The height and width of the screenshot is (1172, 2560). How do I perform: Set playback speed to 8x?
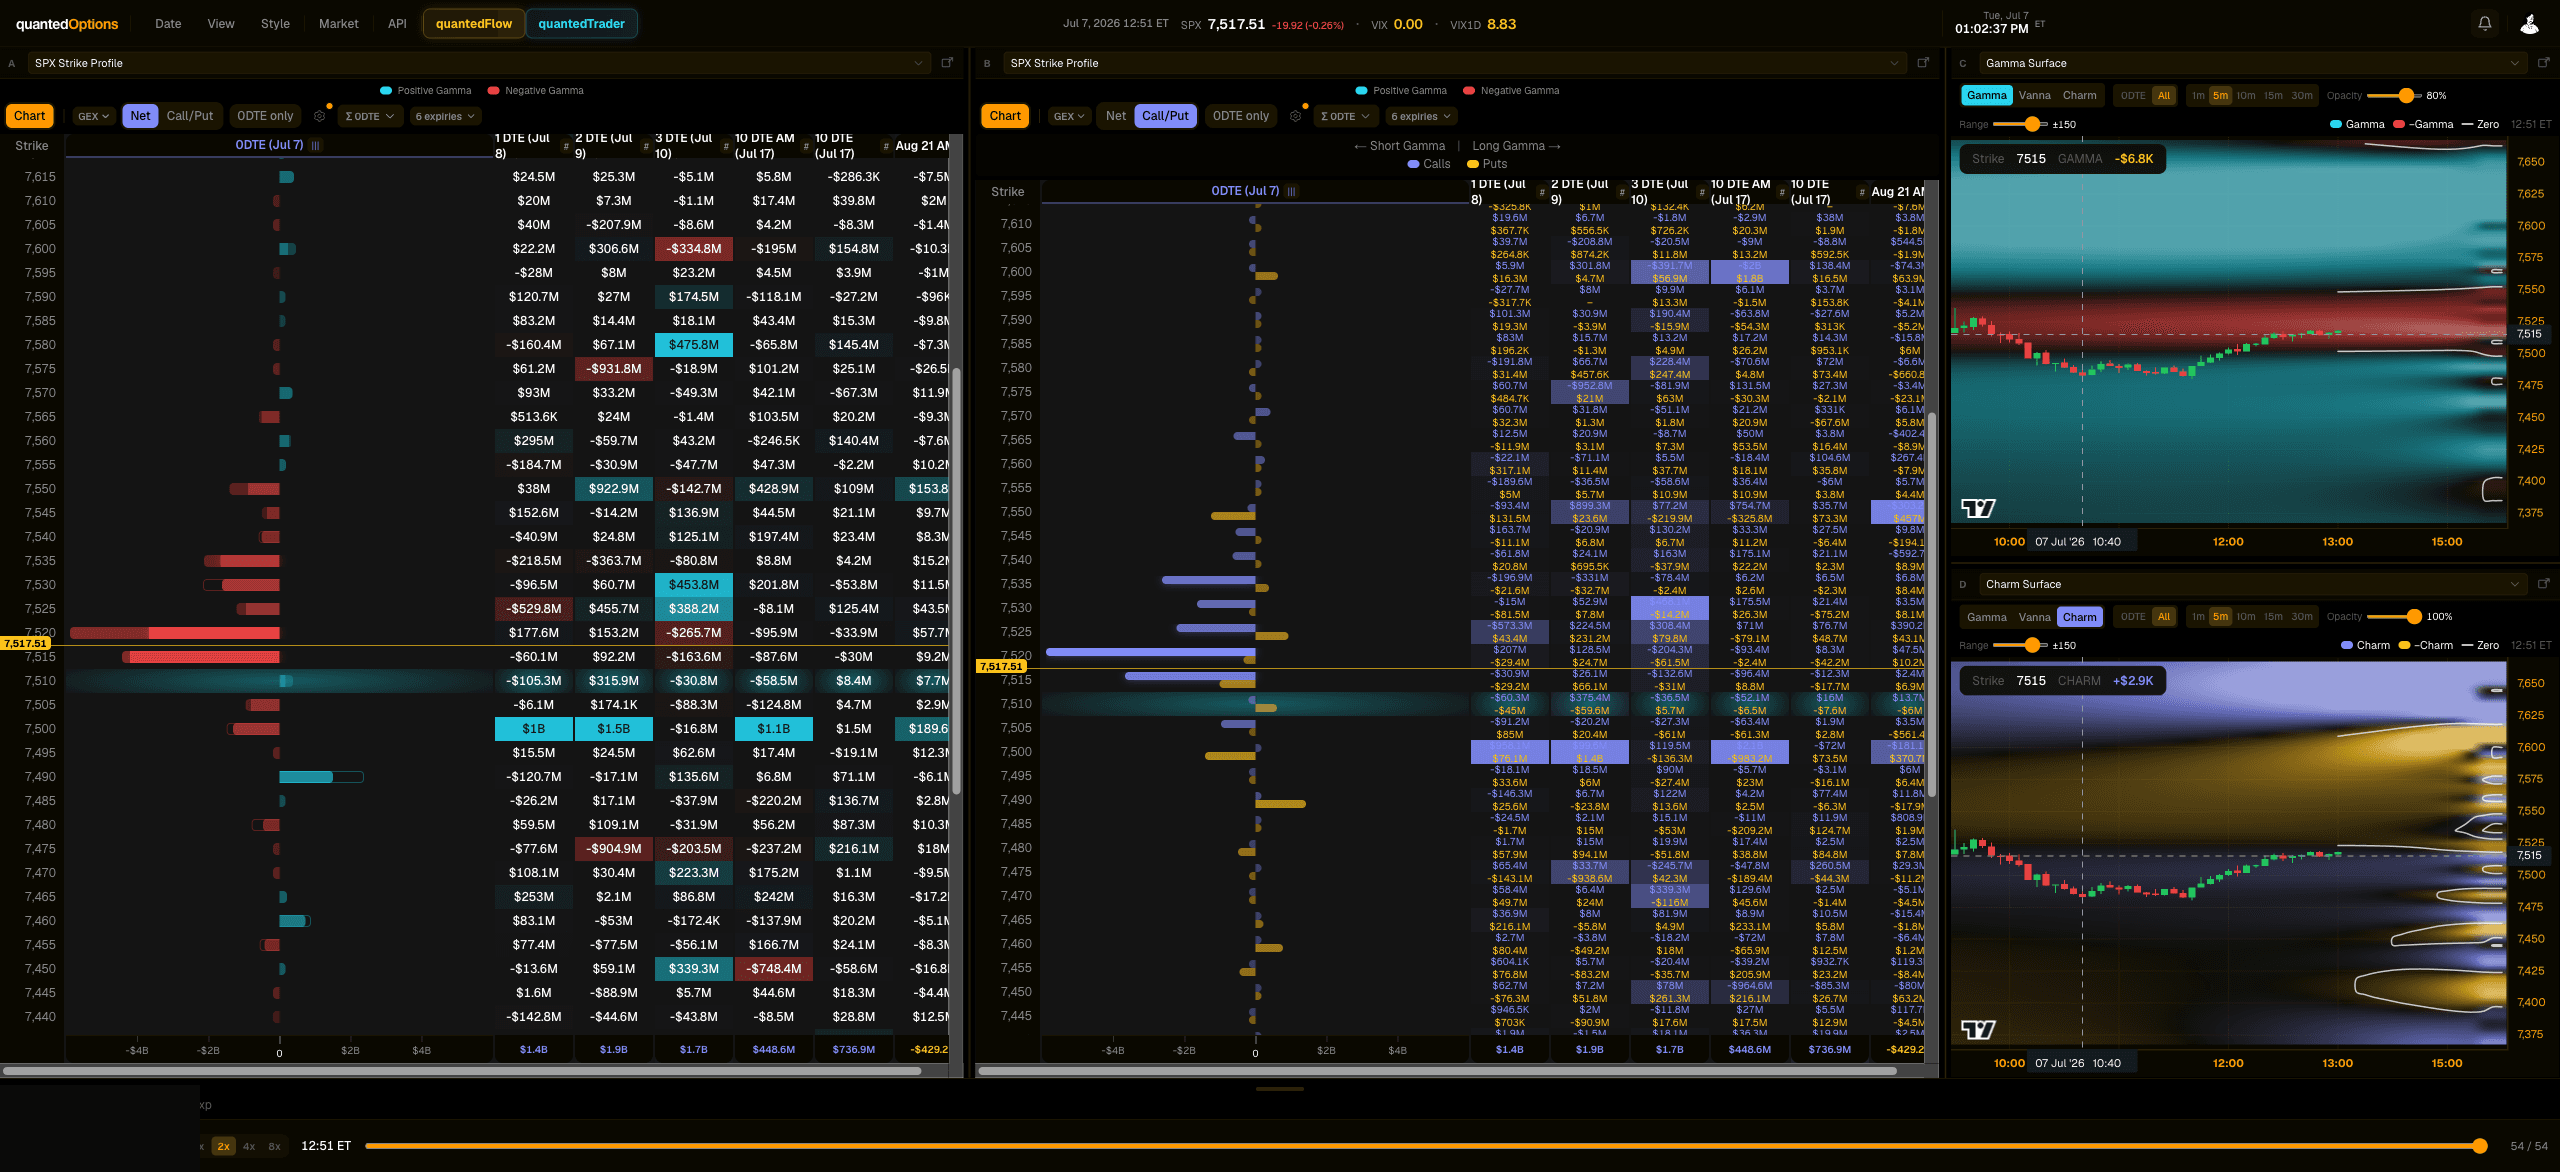point(274,1146)
